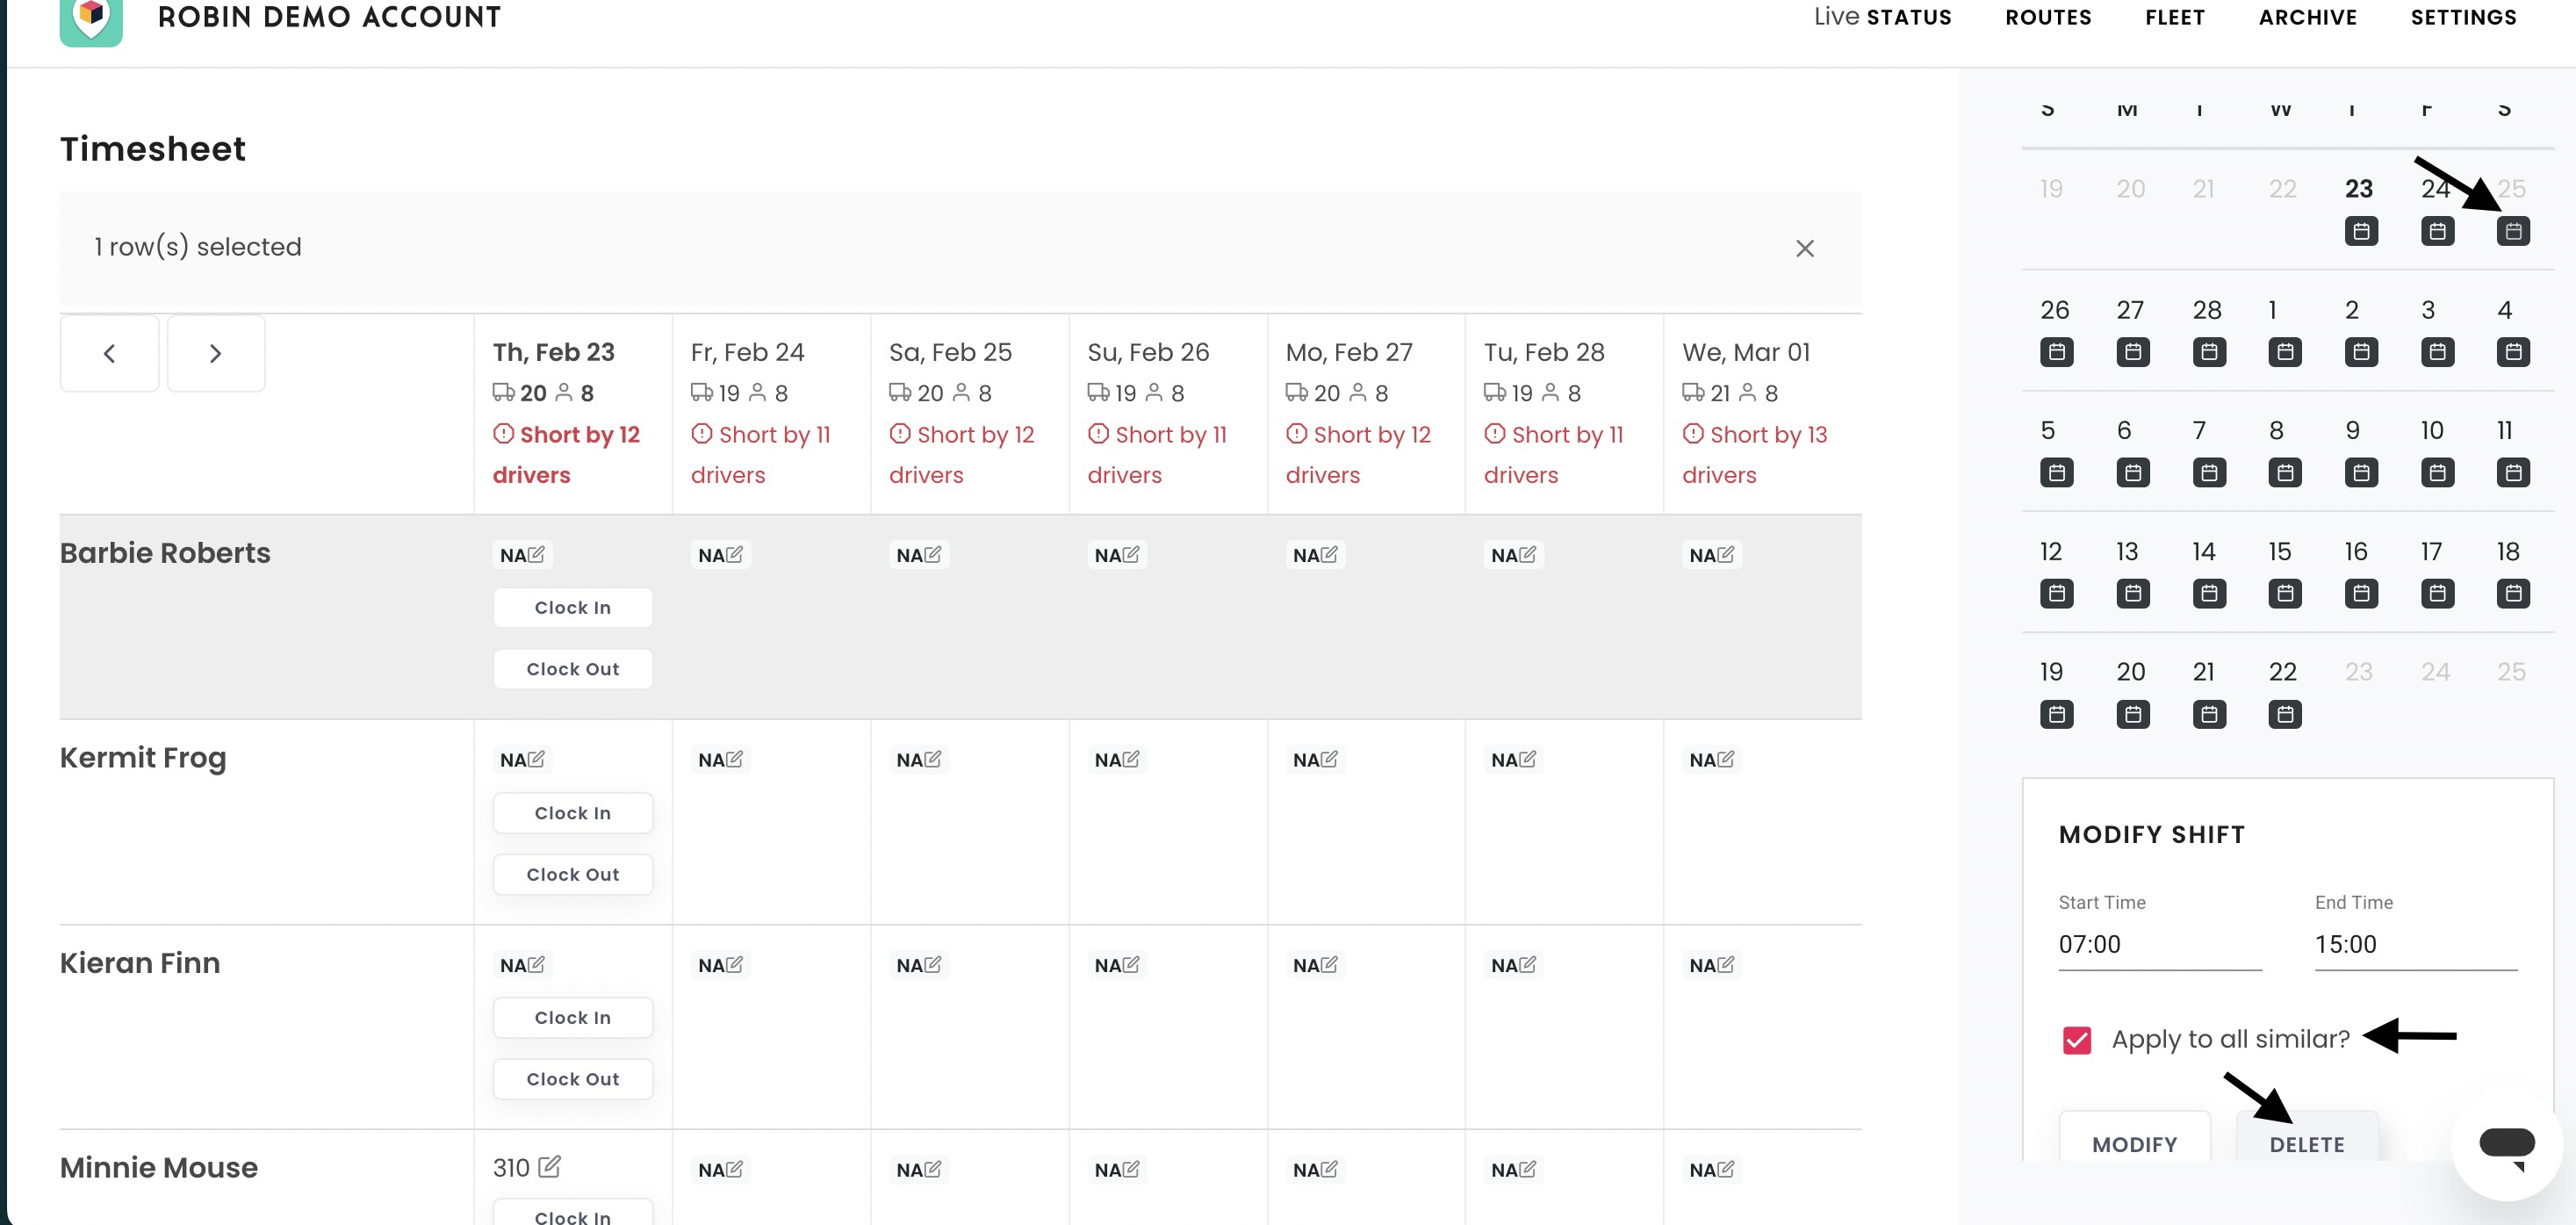Screen dimensions: 2576x1225
Task: Open shift calendar icon under date 23
Action: pyautogui.click(x=2361, y=231)
